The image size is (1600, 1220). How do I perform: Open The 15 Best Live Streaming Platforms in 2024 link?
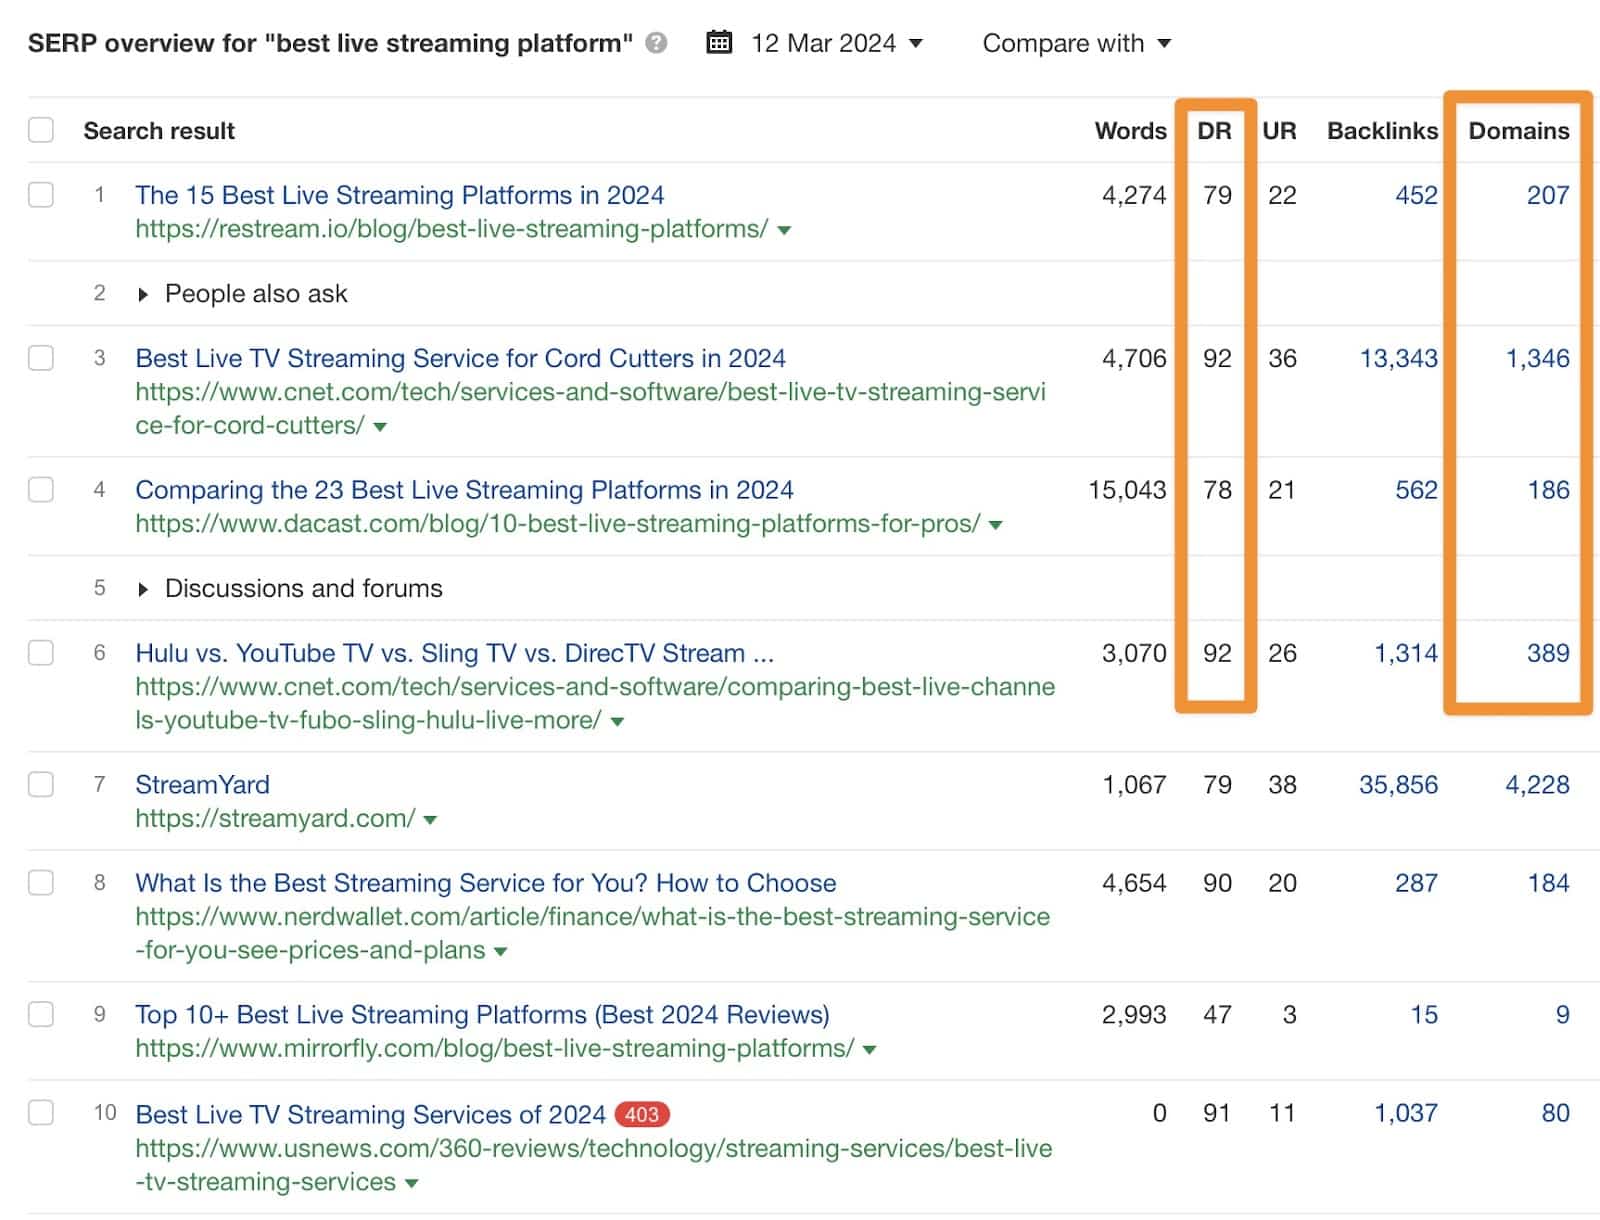pyautogui.click(x=399, y=195)
